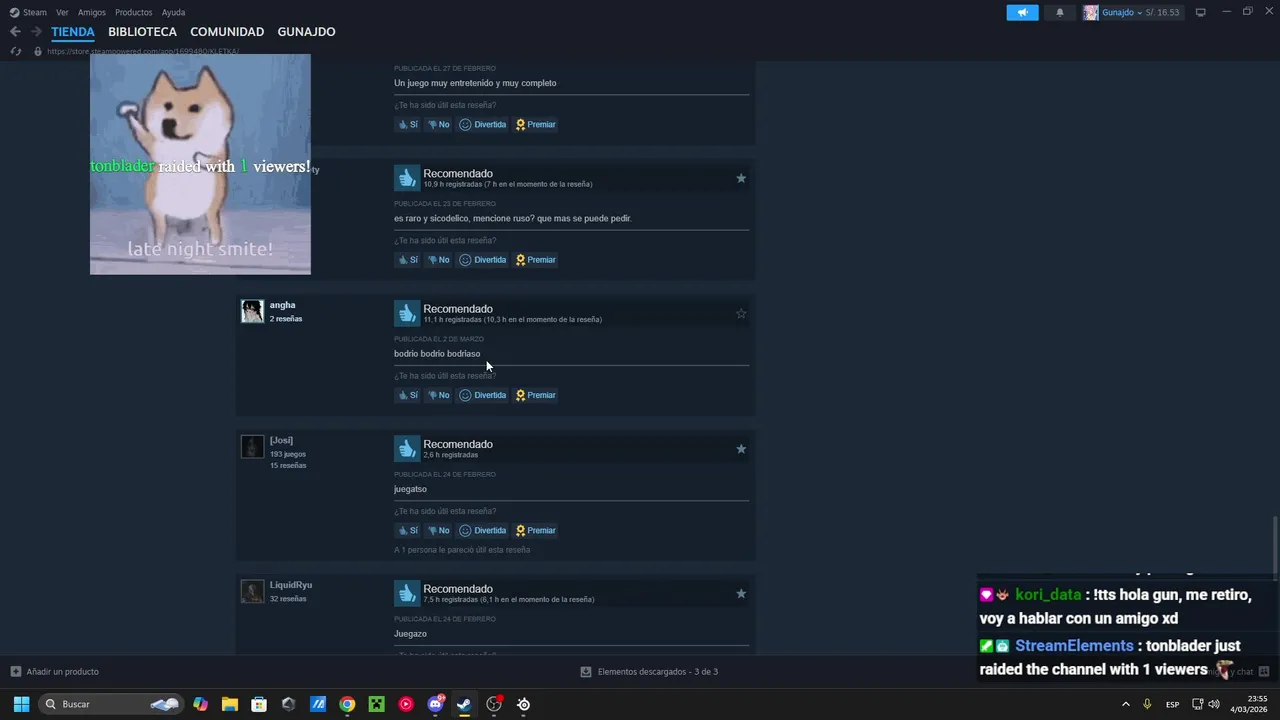Reload the store page
Screen dimensions: 1280x720
(15, 51)
